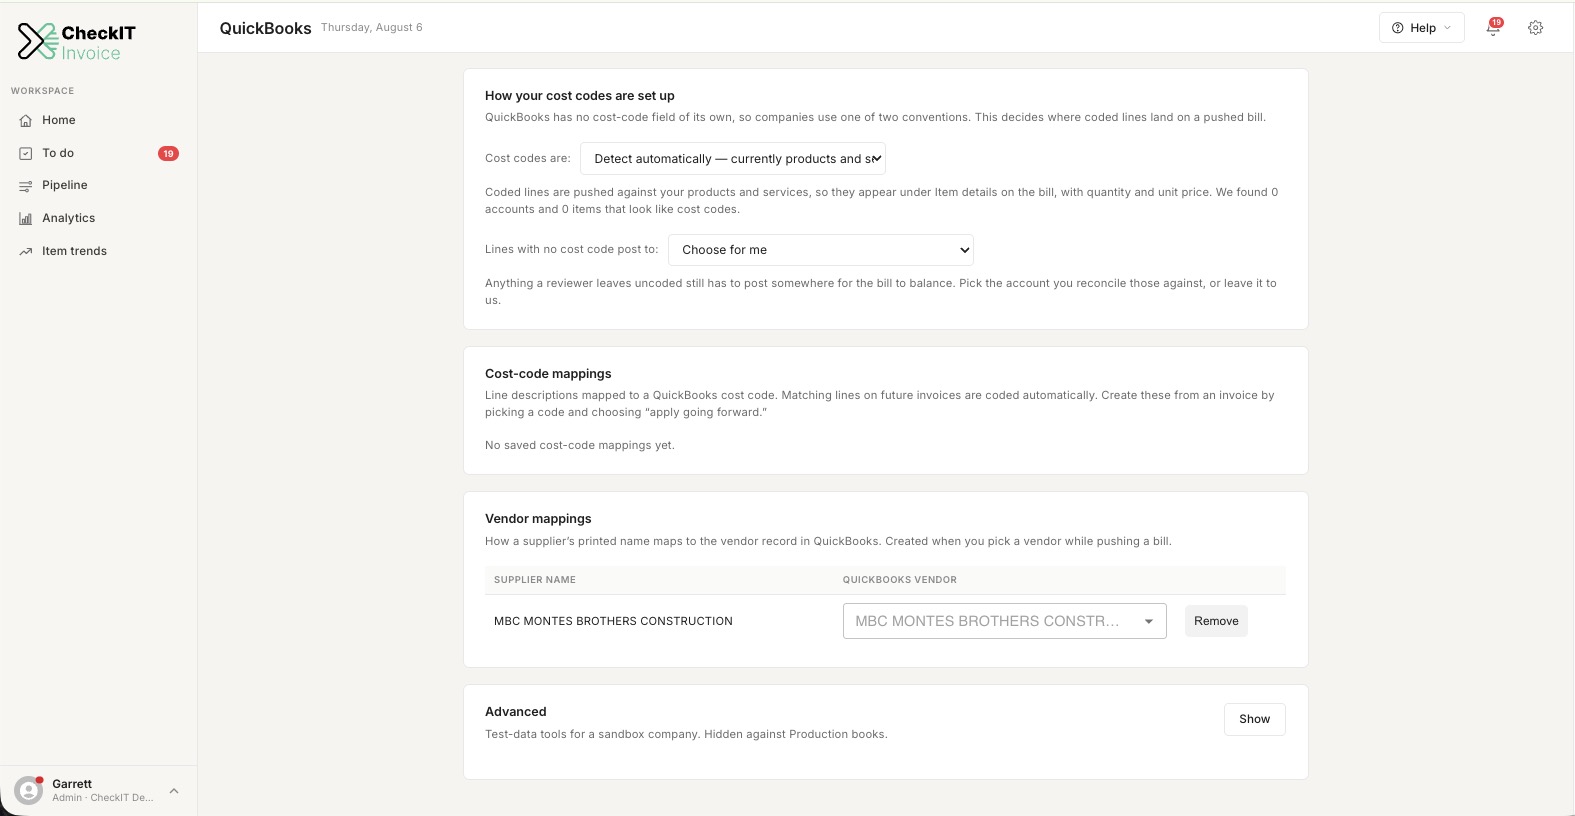This screenshot has height=816, width=1575.
Task: Click the SUPPLIER NAME column header
Action: point(535,580)
